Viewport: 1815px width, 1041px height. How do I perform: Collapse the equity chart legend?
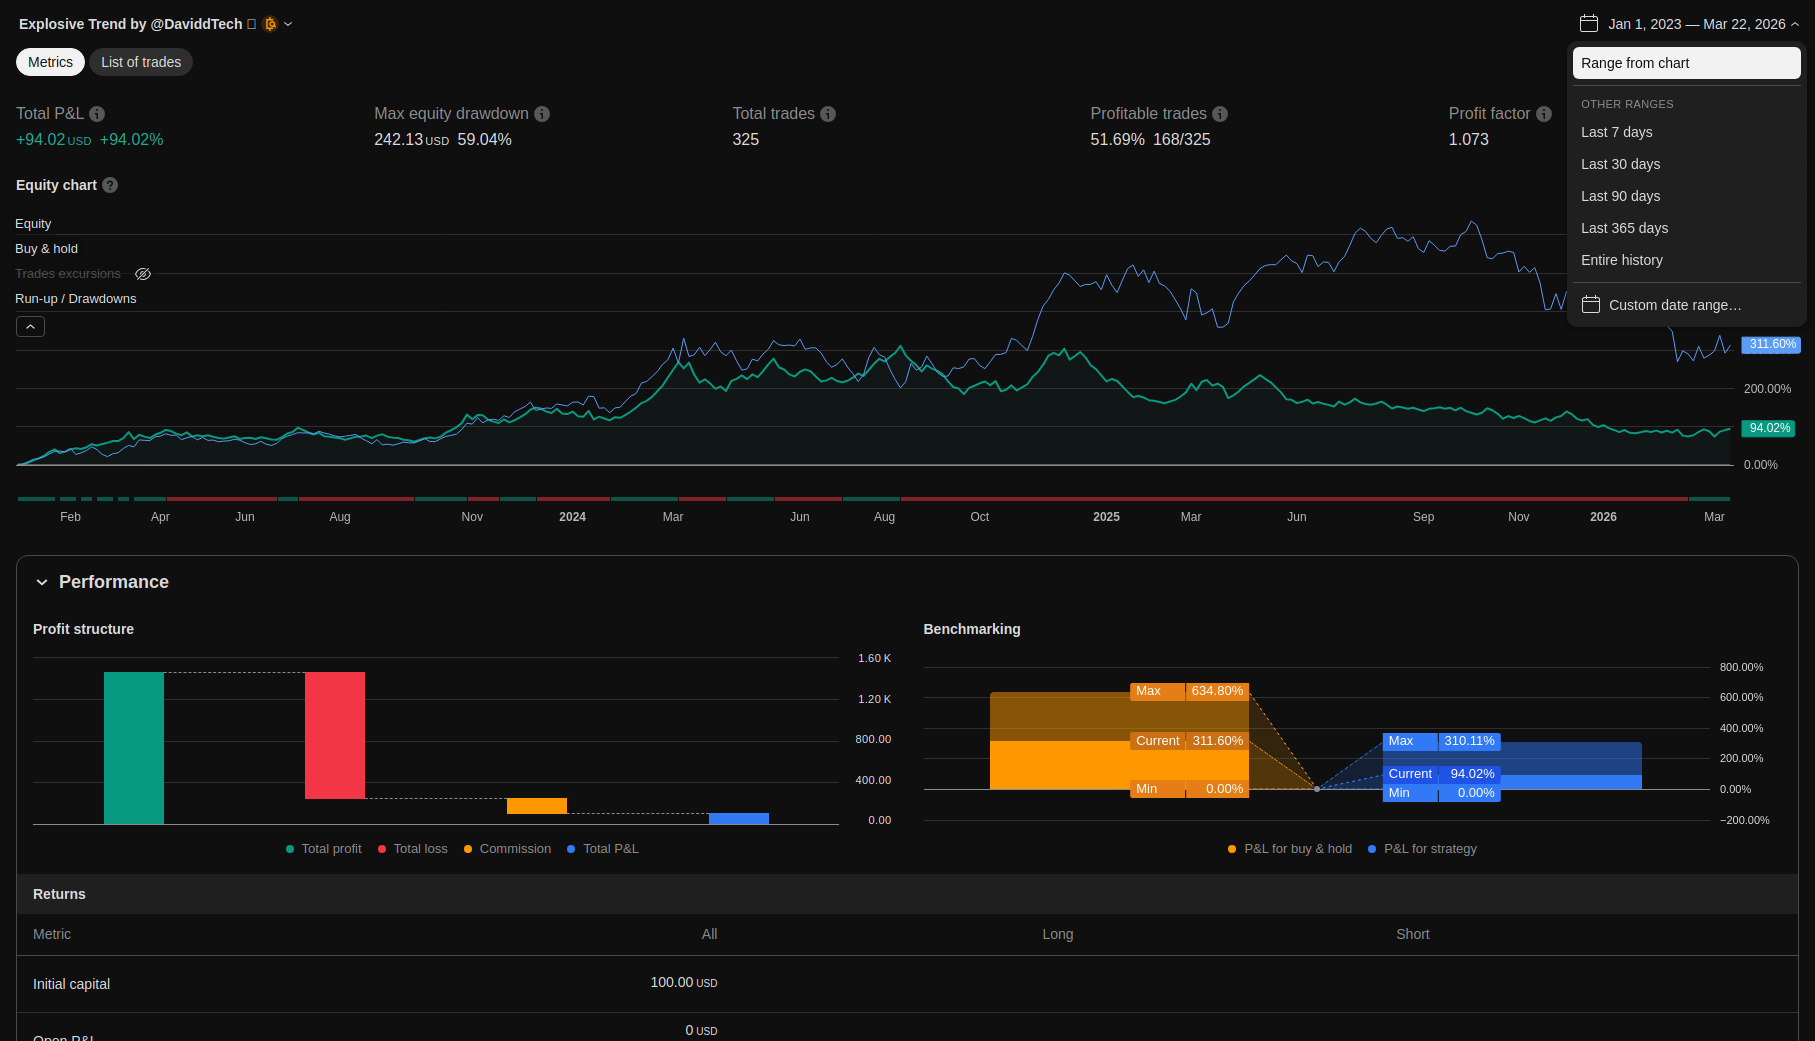[30, 327]
